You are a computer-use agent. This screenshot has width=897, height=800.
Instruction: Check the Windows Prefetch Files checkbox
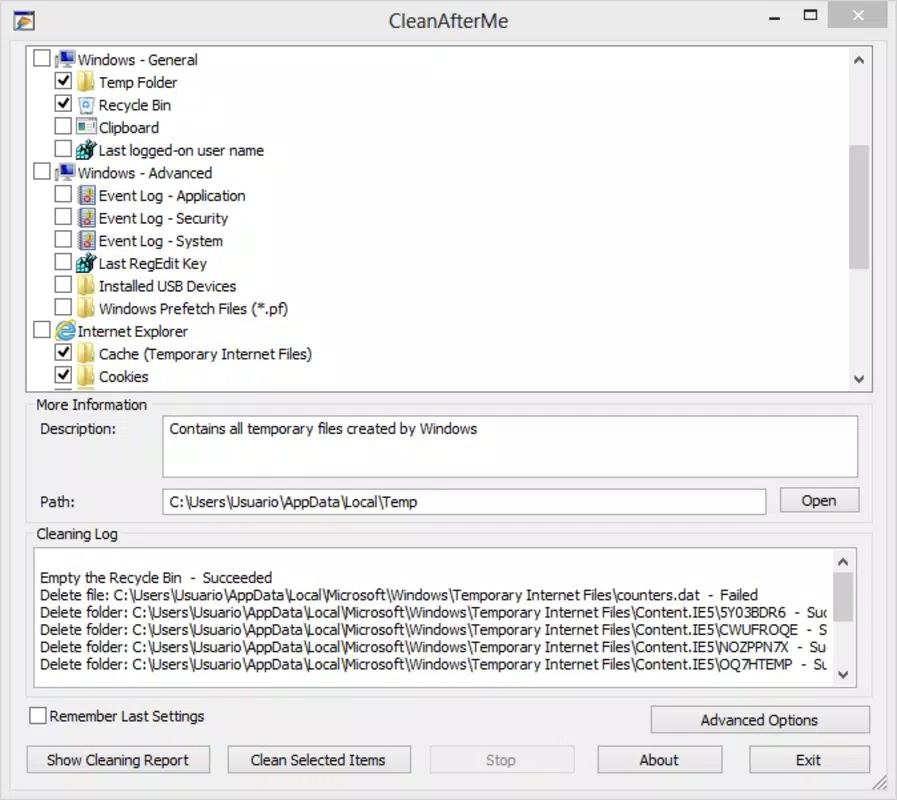pos(63,307)
